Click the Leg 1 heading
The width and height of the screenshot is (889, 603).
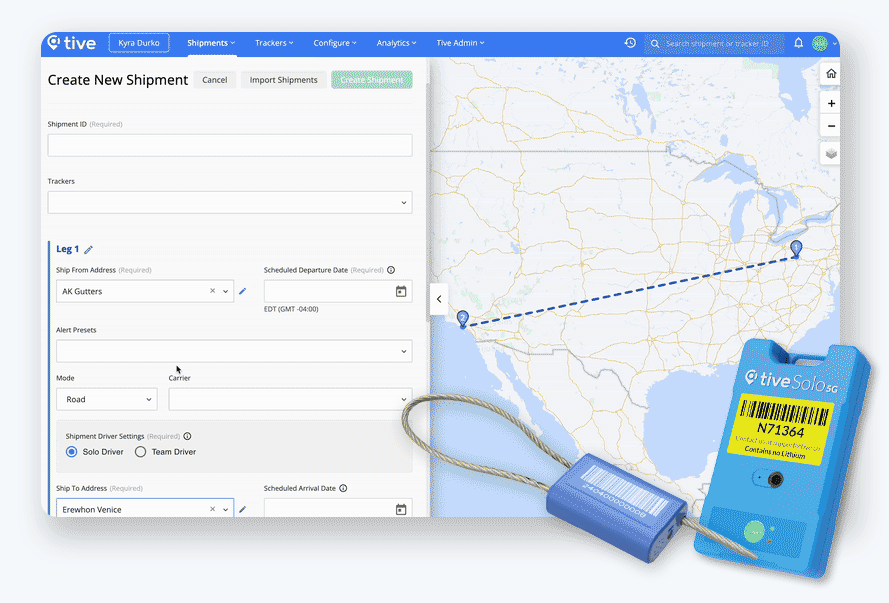[x=67, y=249]
